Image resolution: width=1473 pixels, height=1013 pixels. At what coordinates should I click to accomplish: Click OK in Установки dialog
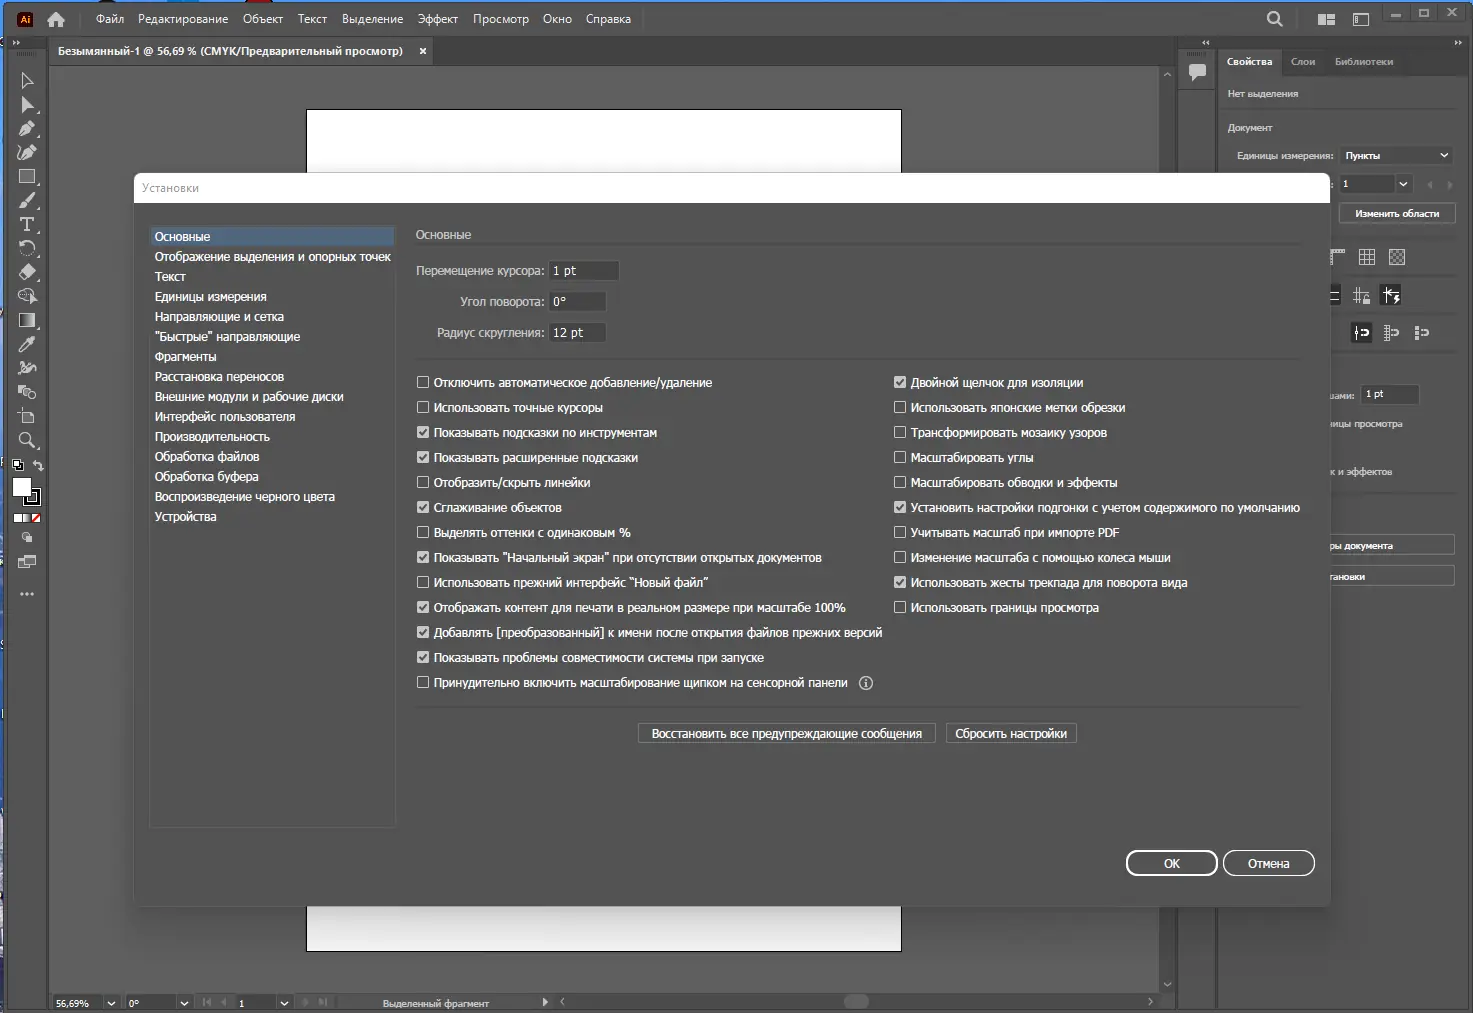(1172, 864)
